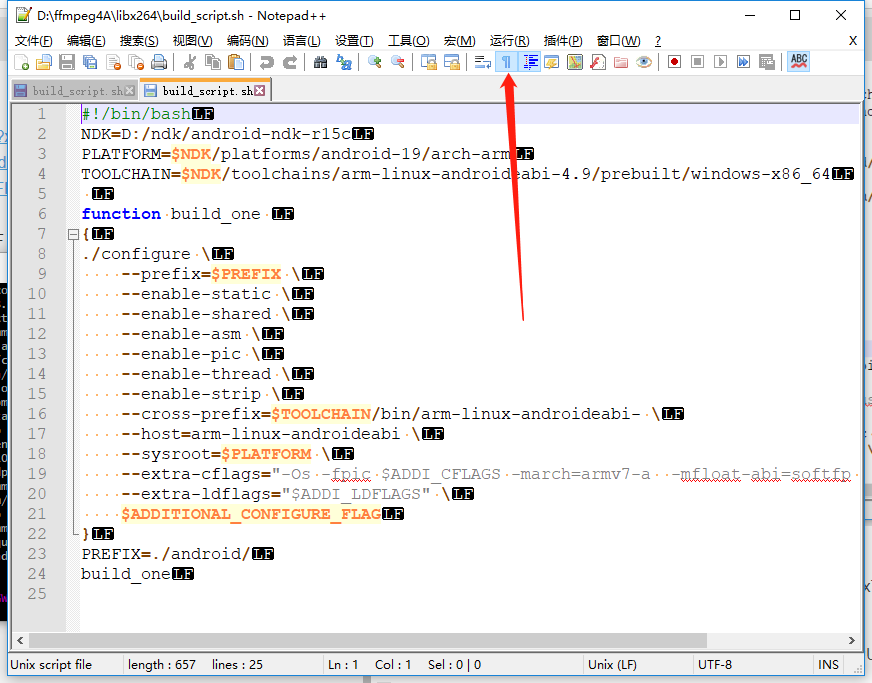Toggle show all characters

point(509,62)
